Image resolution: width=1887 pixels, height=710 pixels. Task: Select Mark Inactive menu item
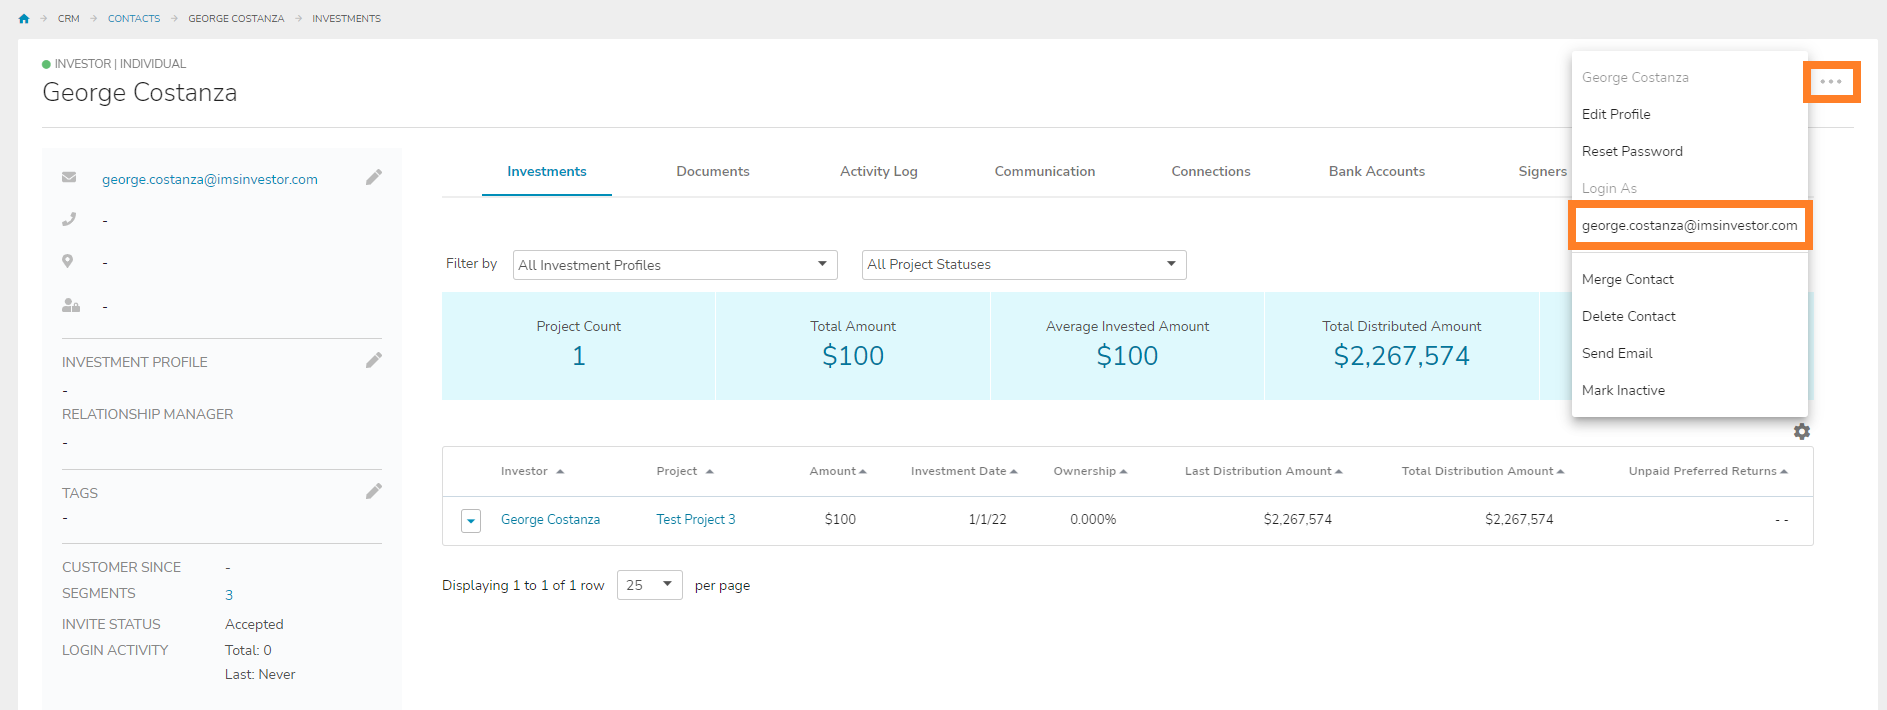pos(1690,390)
